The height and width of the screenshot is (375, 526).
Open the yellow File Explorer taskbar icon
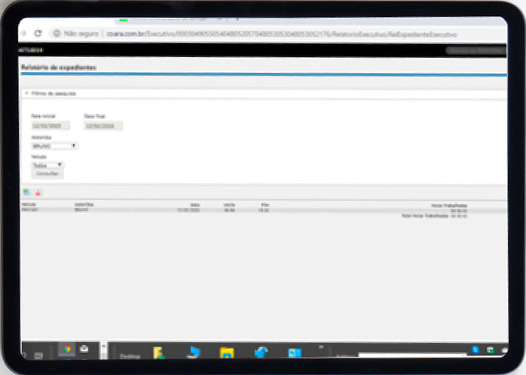(227, 353)
